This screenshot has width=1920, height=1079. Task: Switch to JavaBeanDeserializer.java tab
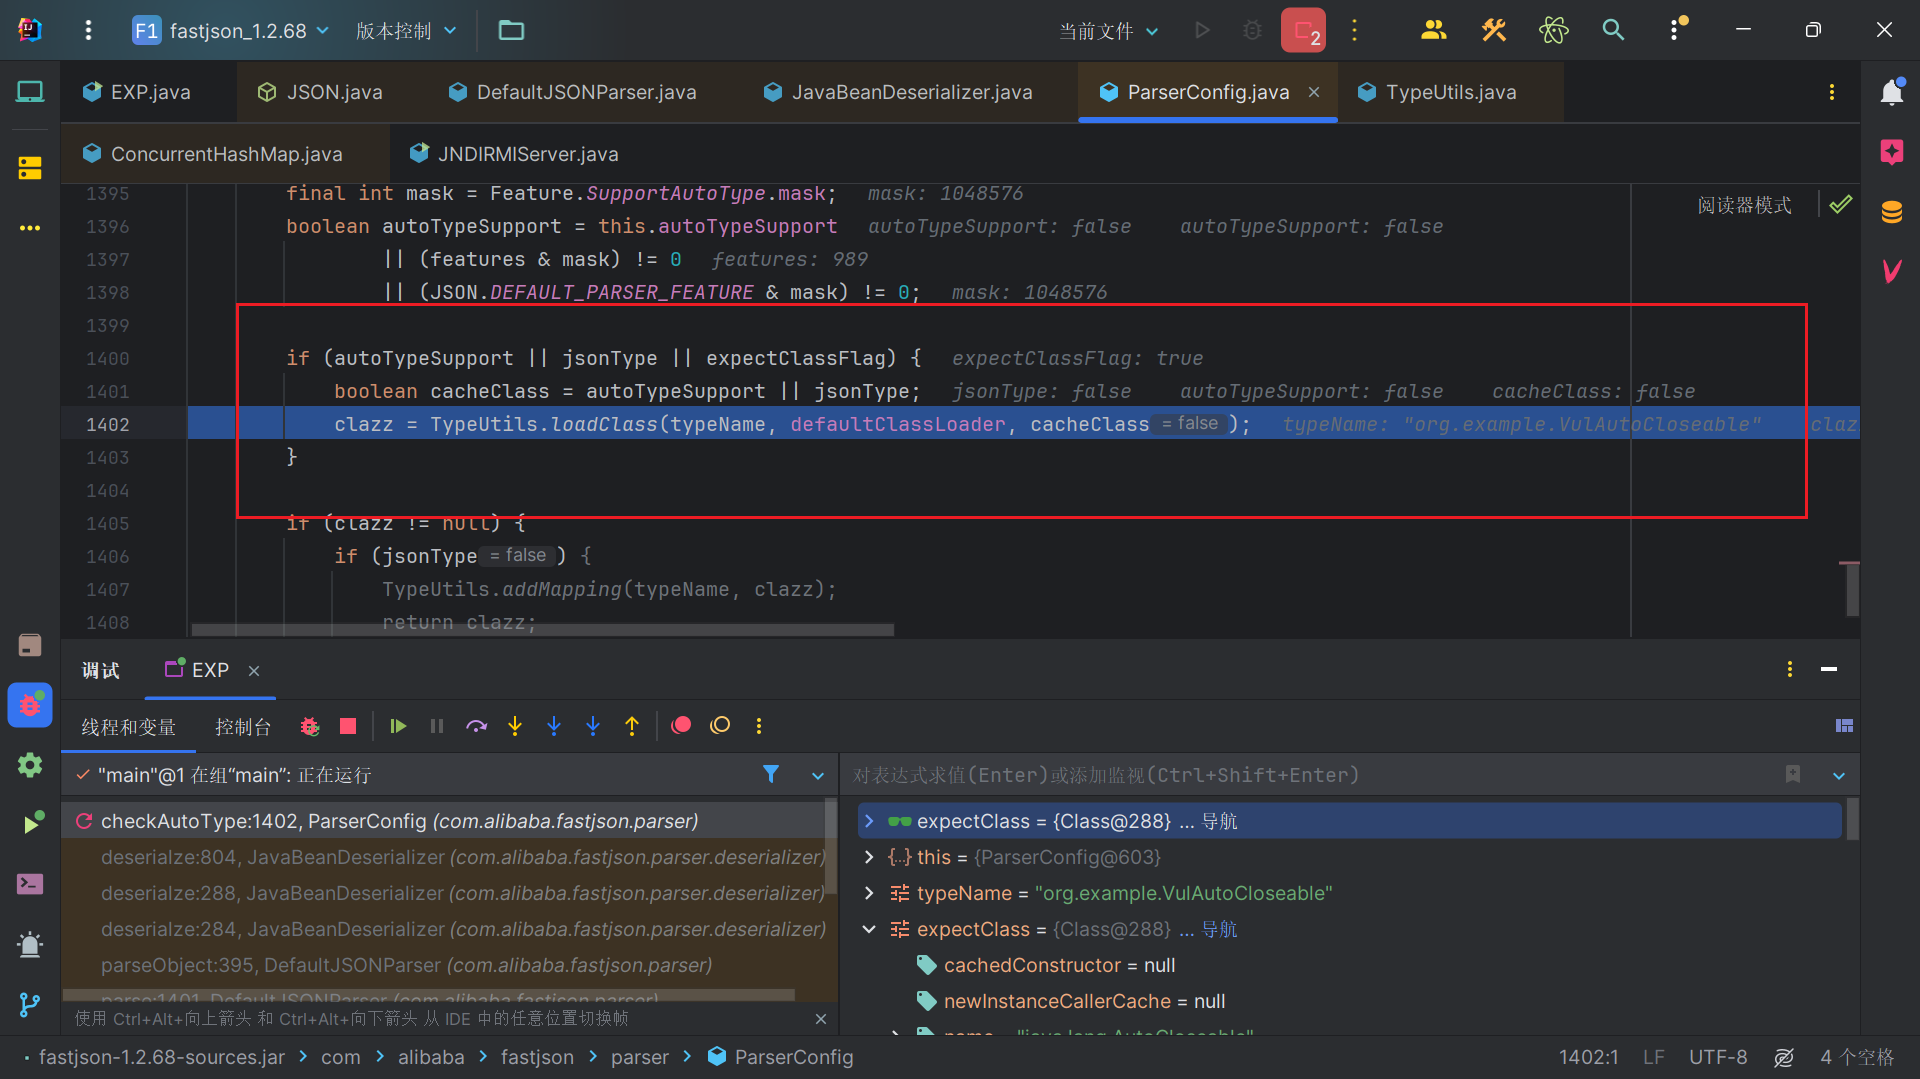click(897, 92)
